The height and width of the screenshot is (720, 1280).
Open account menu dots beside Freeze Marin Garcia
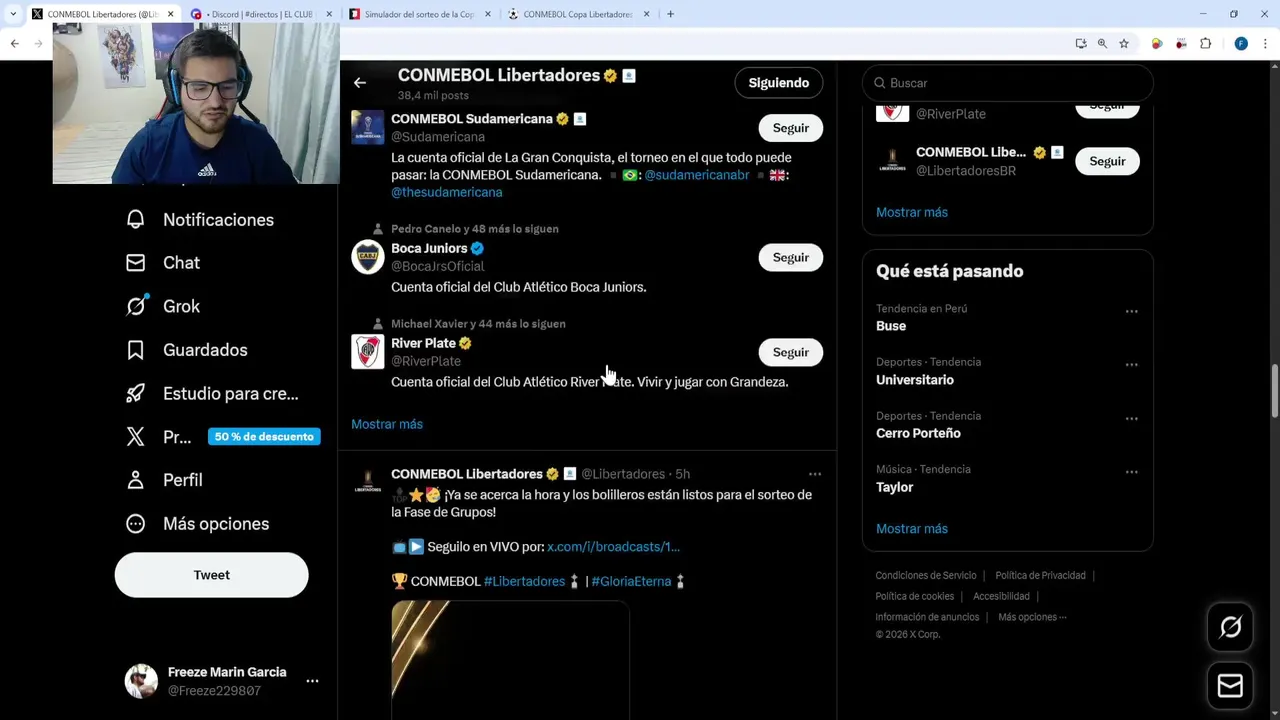[x=312, y=681]
